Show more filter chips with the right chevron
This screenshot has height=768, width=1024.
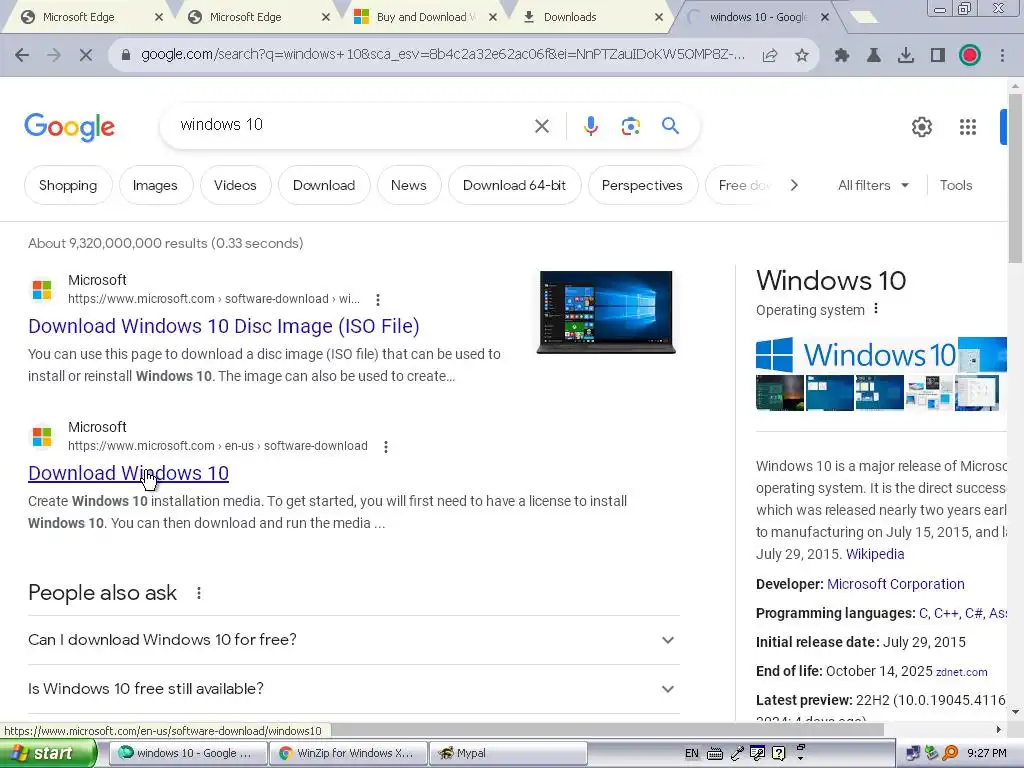click(793, 185)
